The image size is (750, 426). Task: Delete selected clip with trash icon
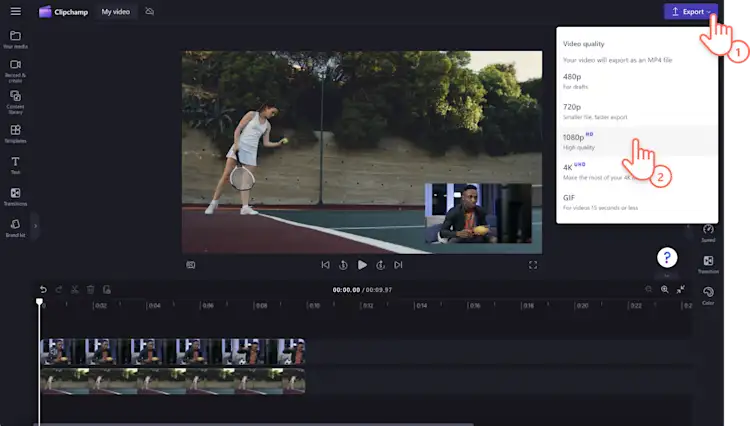click(90, 289)
